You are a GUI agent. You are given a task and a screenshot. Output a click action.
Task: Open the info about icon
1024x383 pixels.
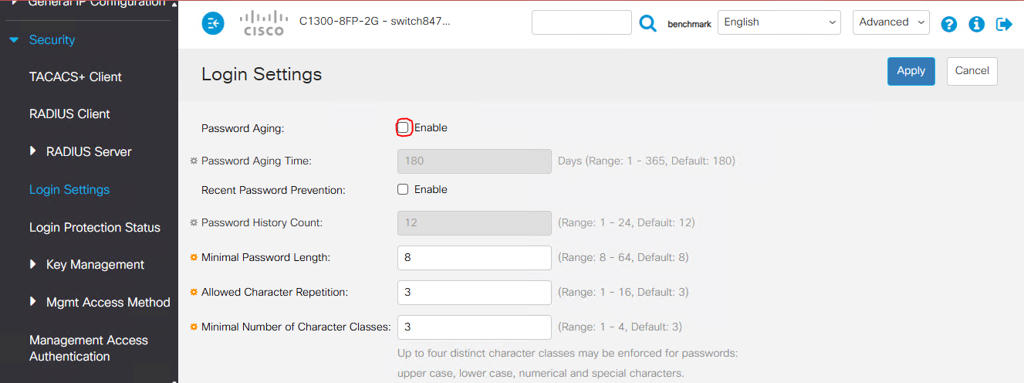click(x=976, y=24)
